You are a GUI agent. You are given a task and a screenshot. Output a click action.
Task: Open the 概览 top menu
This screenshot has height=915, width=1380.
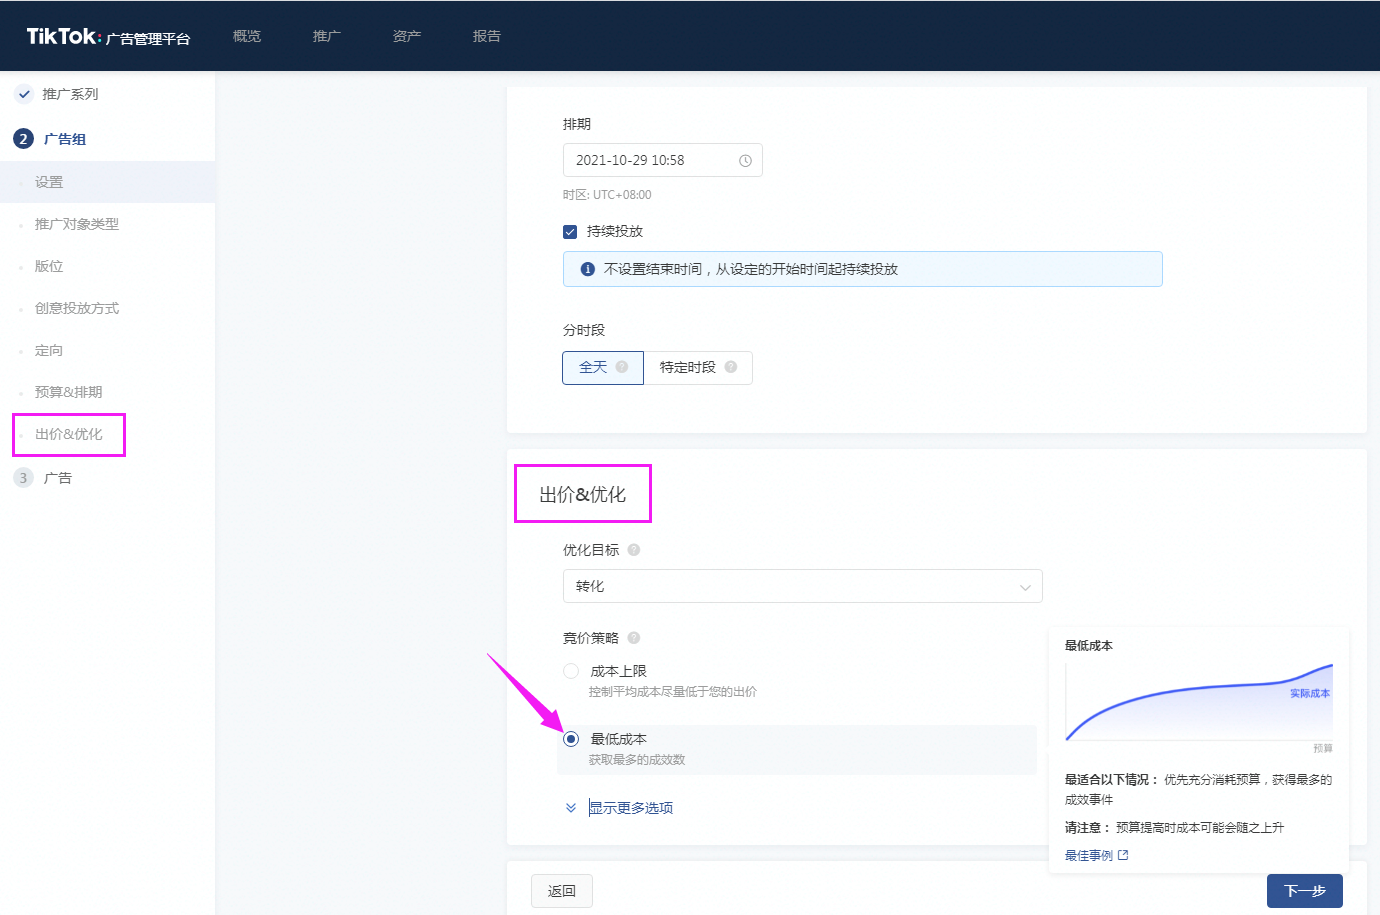click(x=247, y=36)
